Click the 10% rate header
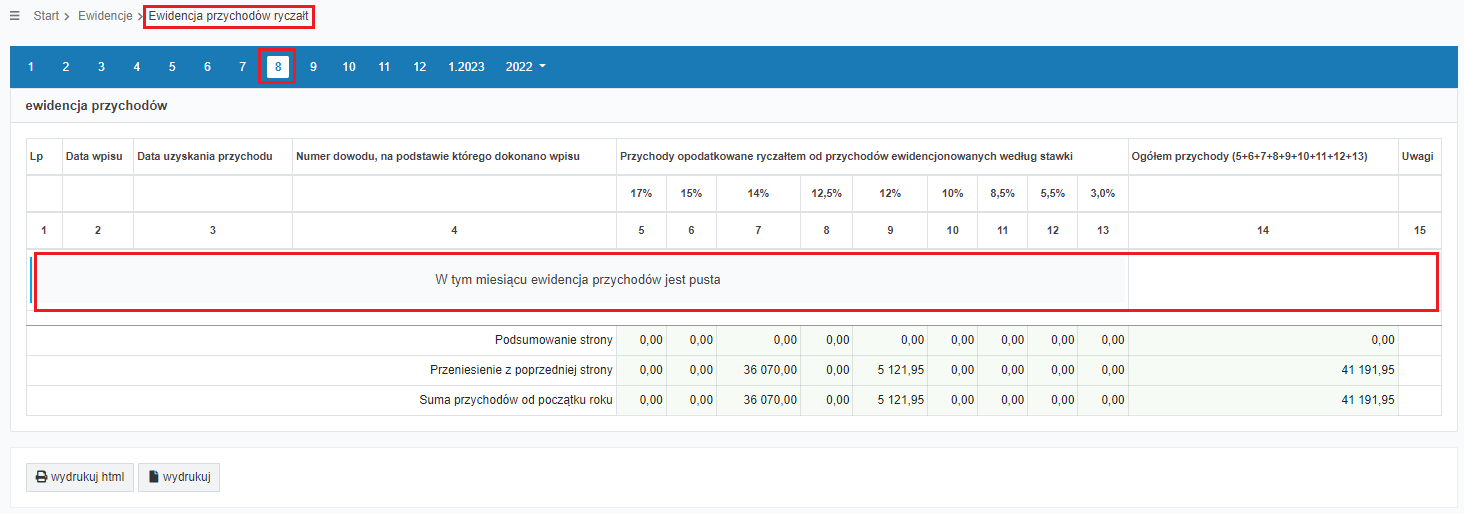The height and width of the screenshot is (514, 1464). tap(952, 194)
